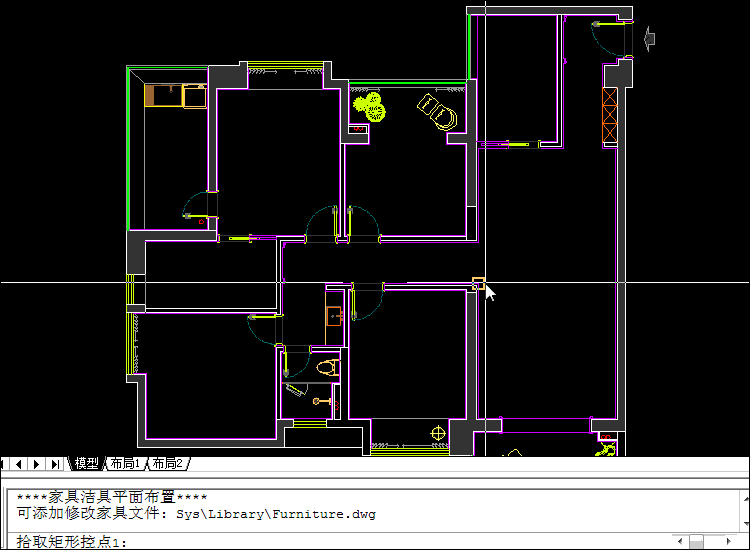
Task: Go to the previous layout tab arrow
Action: [18, 464]
